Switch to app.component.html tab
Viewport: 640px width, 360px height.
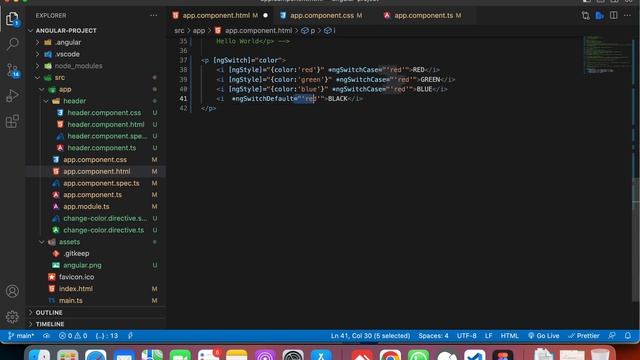tap(216, 16)
